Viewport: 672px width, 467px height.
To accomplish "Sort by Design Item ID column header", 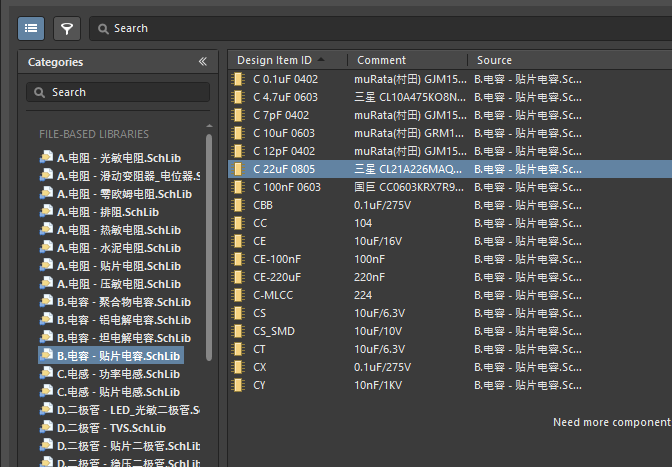I will (286, 60).
